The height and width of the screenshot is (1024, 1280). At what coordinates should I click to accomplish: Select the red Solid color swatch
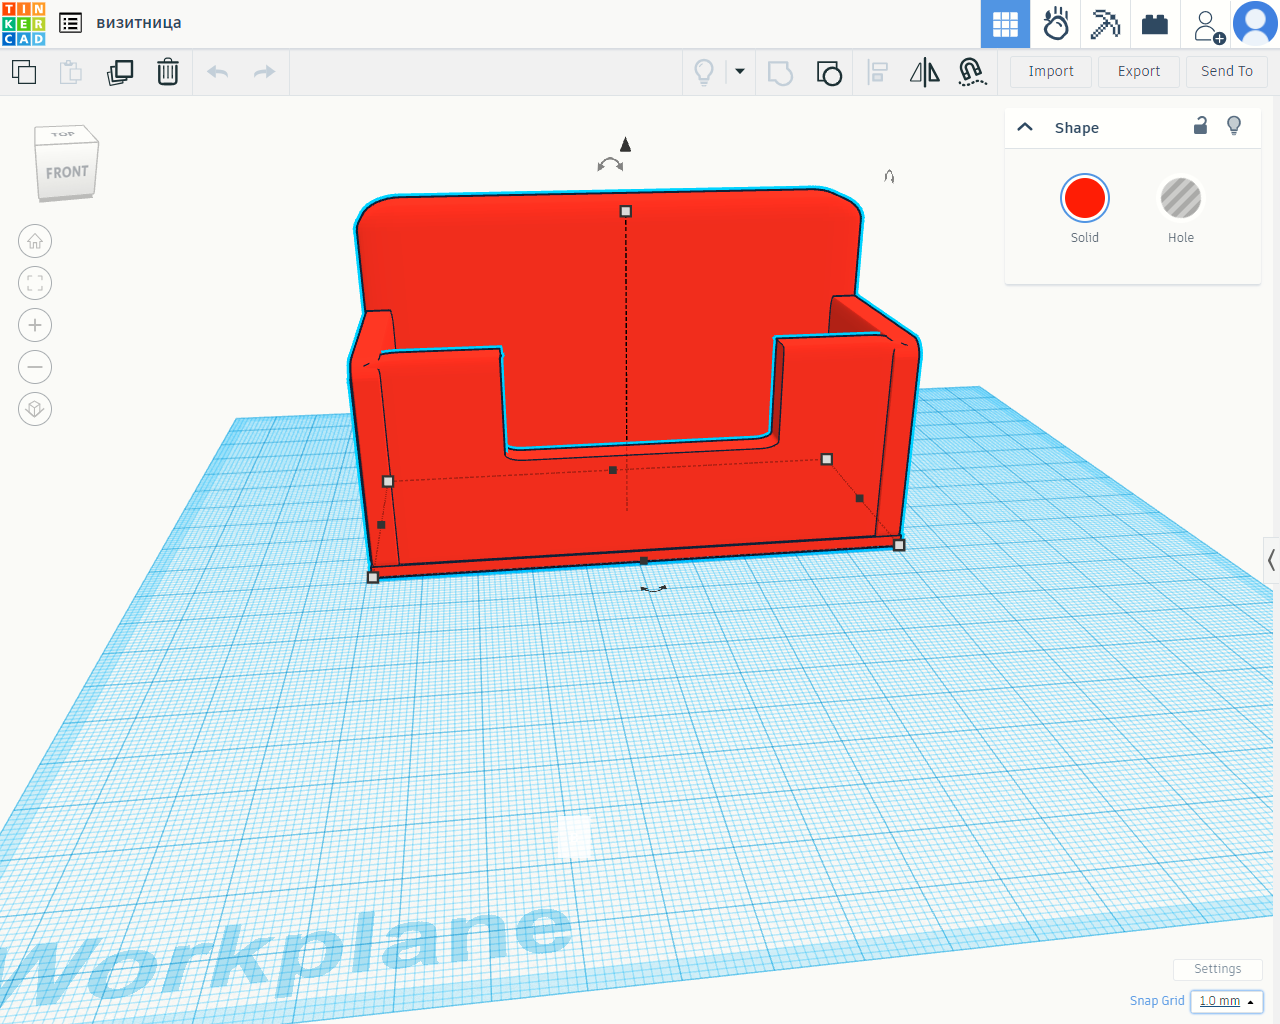[1085, 198]
